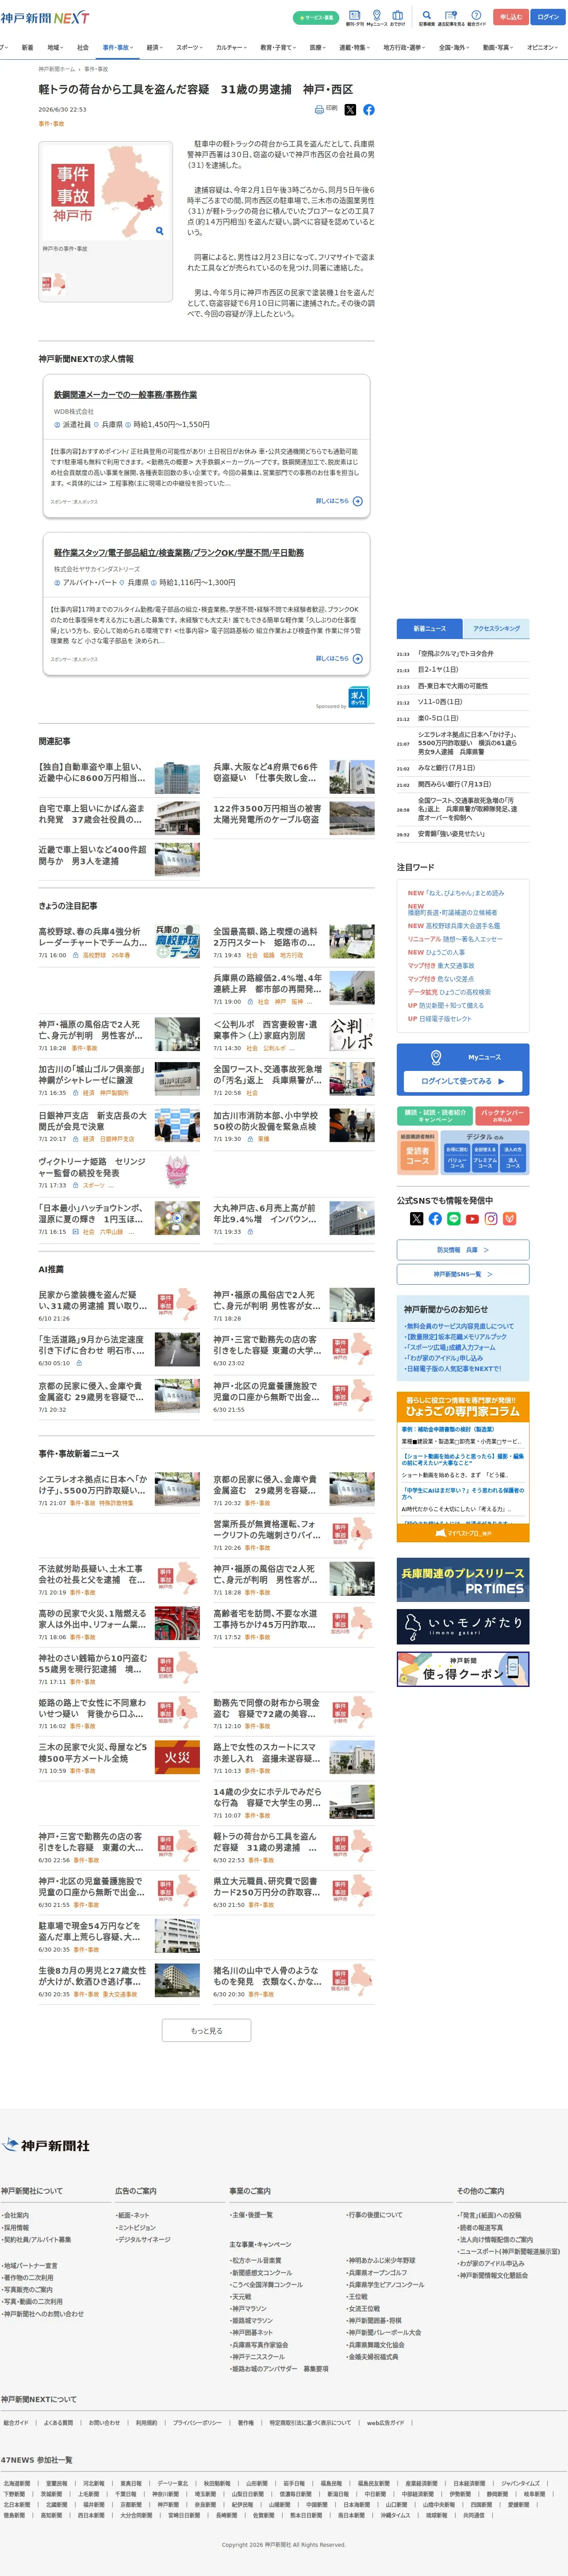The height and width of the screenshot is (2576, 568).
Task: Open the 神戸新聞SNS一覧 button
Action: pyautogui.click(x=463, y=1274)
